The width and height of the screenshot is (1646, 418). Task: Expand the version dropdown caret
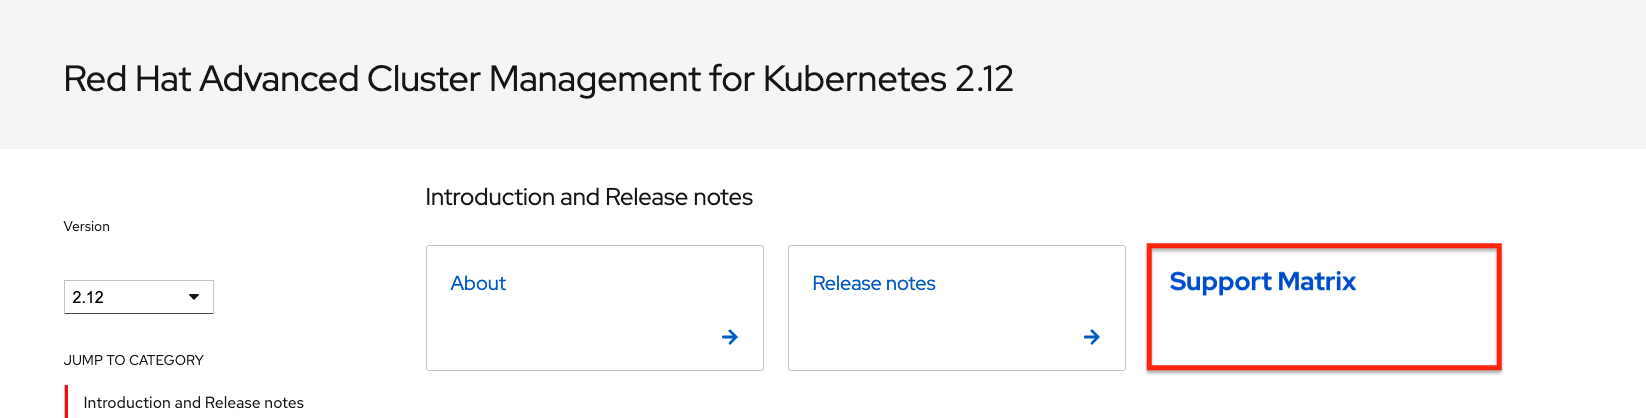point(194,297)
